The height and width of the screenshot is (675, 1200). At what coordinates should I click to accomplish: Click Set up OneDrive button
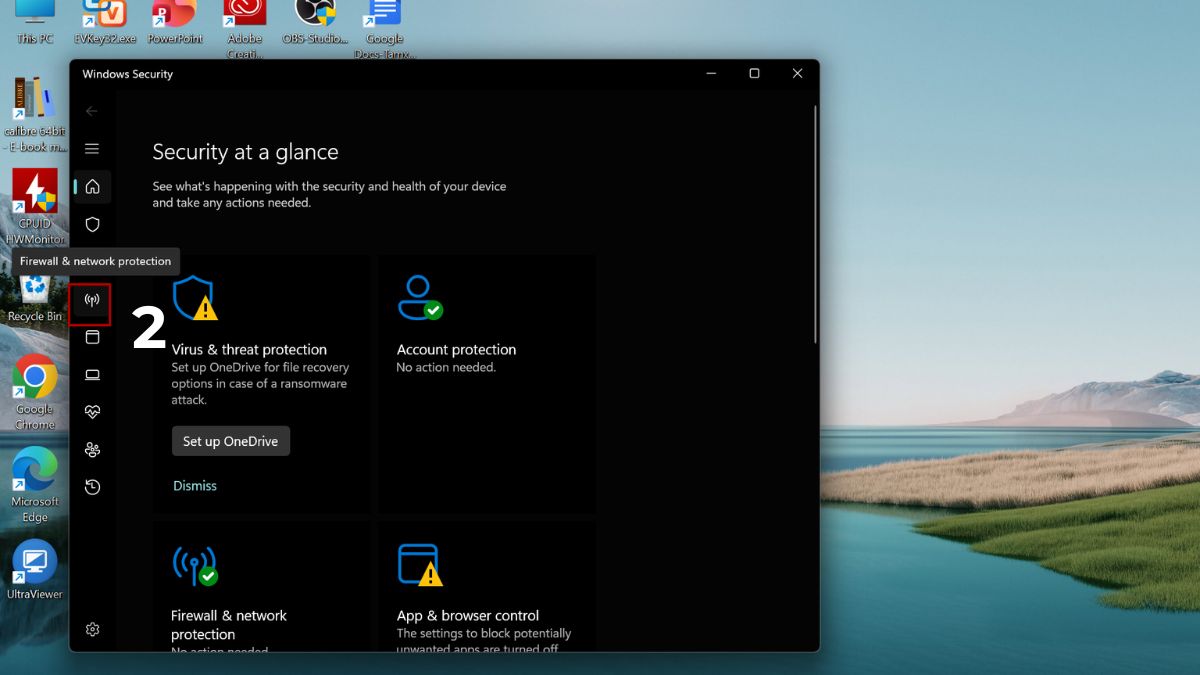coord(231,441)
